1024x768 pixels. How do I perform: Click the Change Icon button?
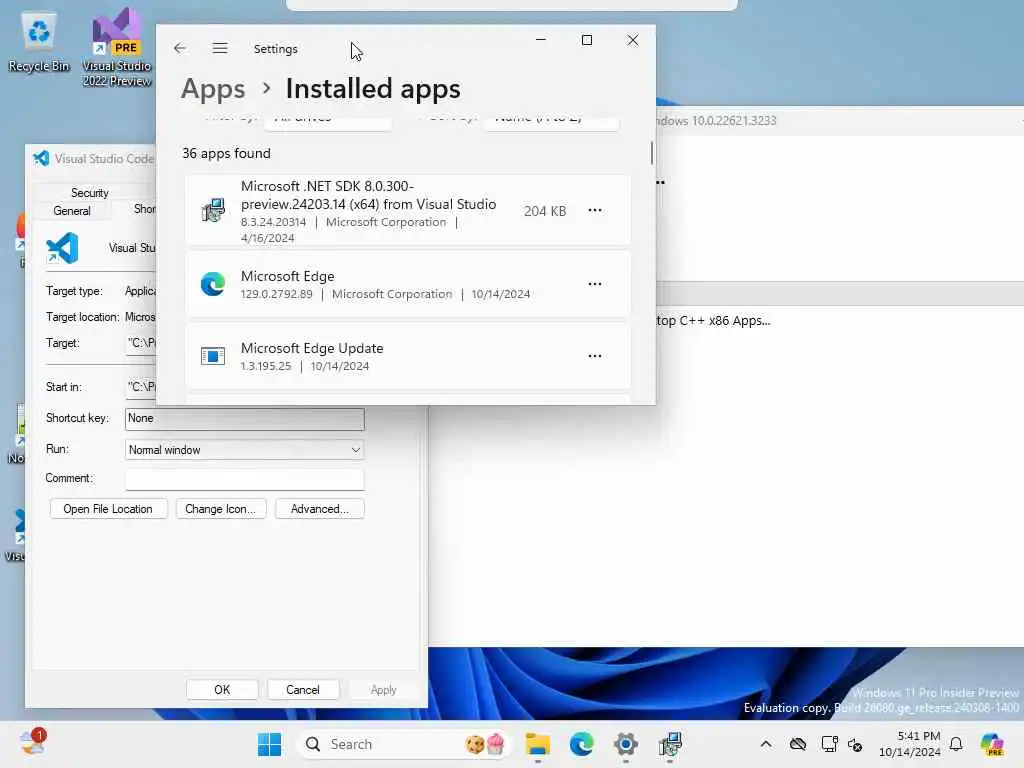click(221, 509)
